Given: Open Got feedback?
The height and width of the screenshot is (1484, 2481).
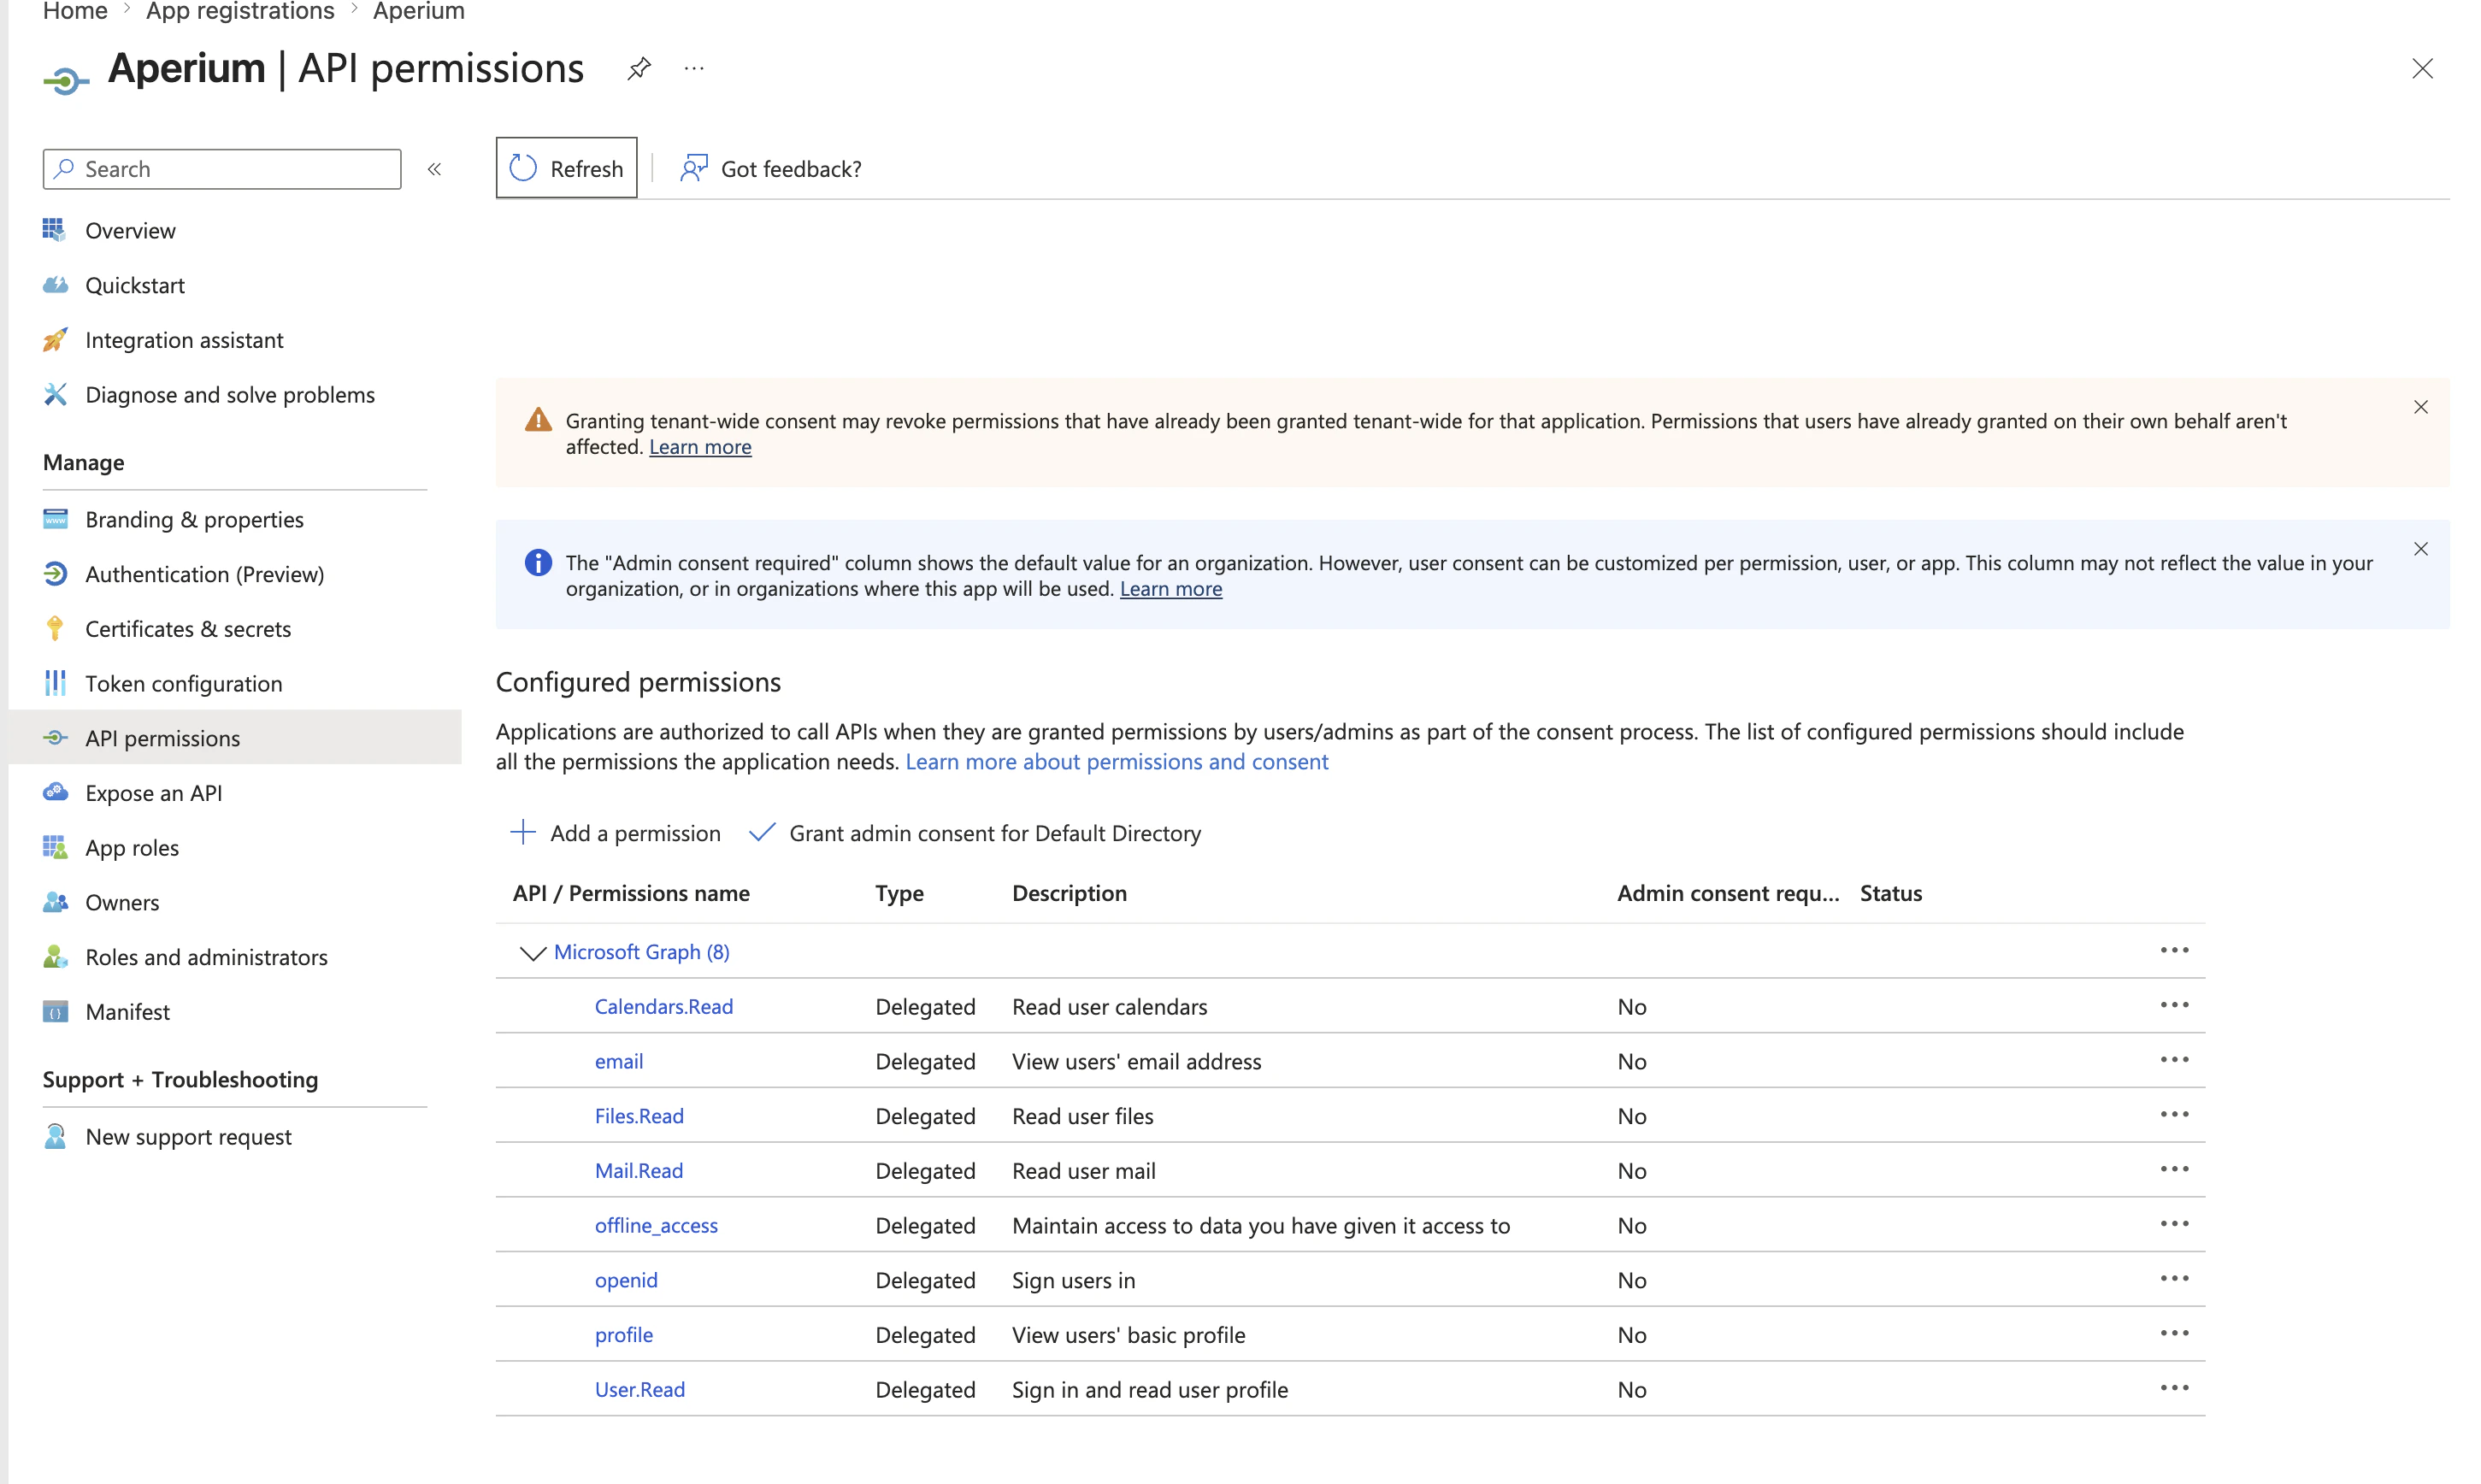Looking at the screenshot, I should click(x=771, y=169).
